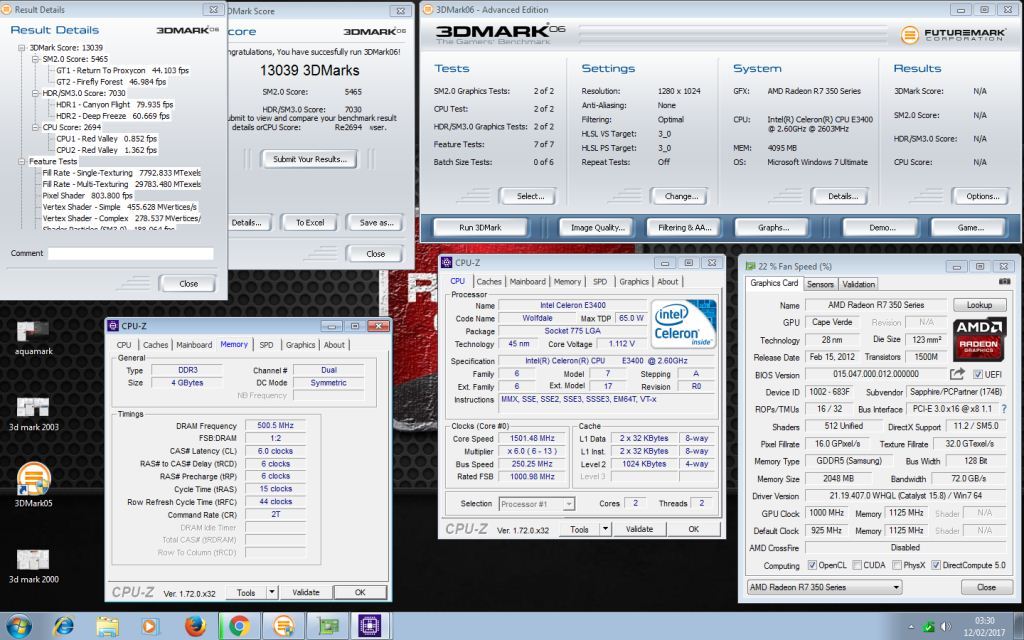Click Filtering & AA button
Screen dimensions: 1024x640
(684, 227)
